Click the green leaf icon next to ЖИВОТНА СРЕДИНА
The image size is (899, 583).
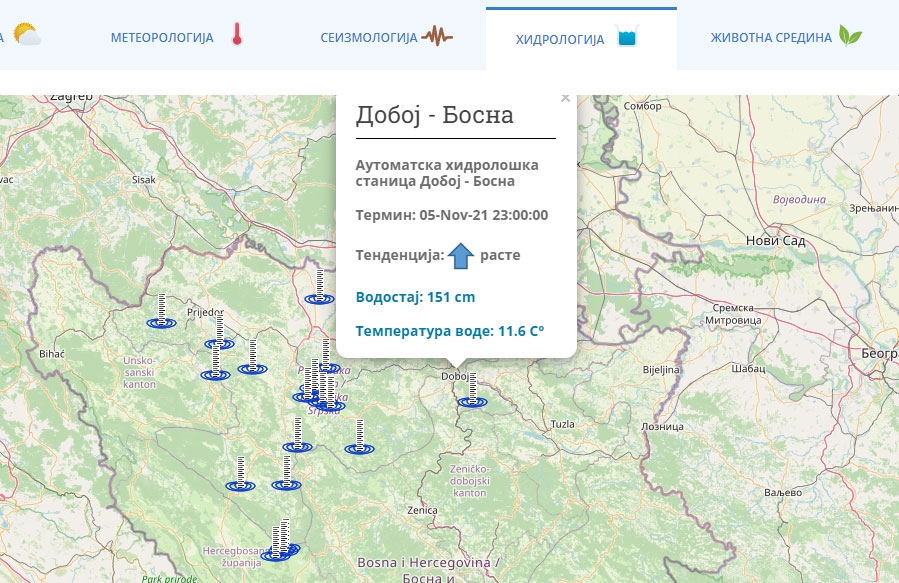pos(849,35)
